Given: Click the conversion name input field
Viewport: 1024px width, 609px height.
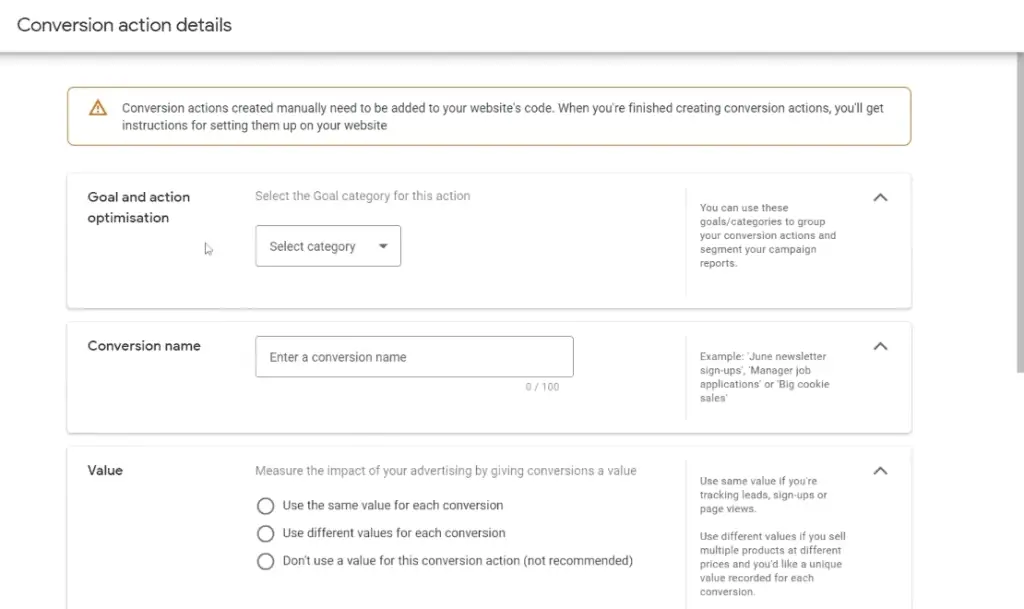Looking at the screenshot, I should click(x=414, y=356).
